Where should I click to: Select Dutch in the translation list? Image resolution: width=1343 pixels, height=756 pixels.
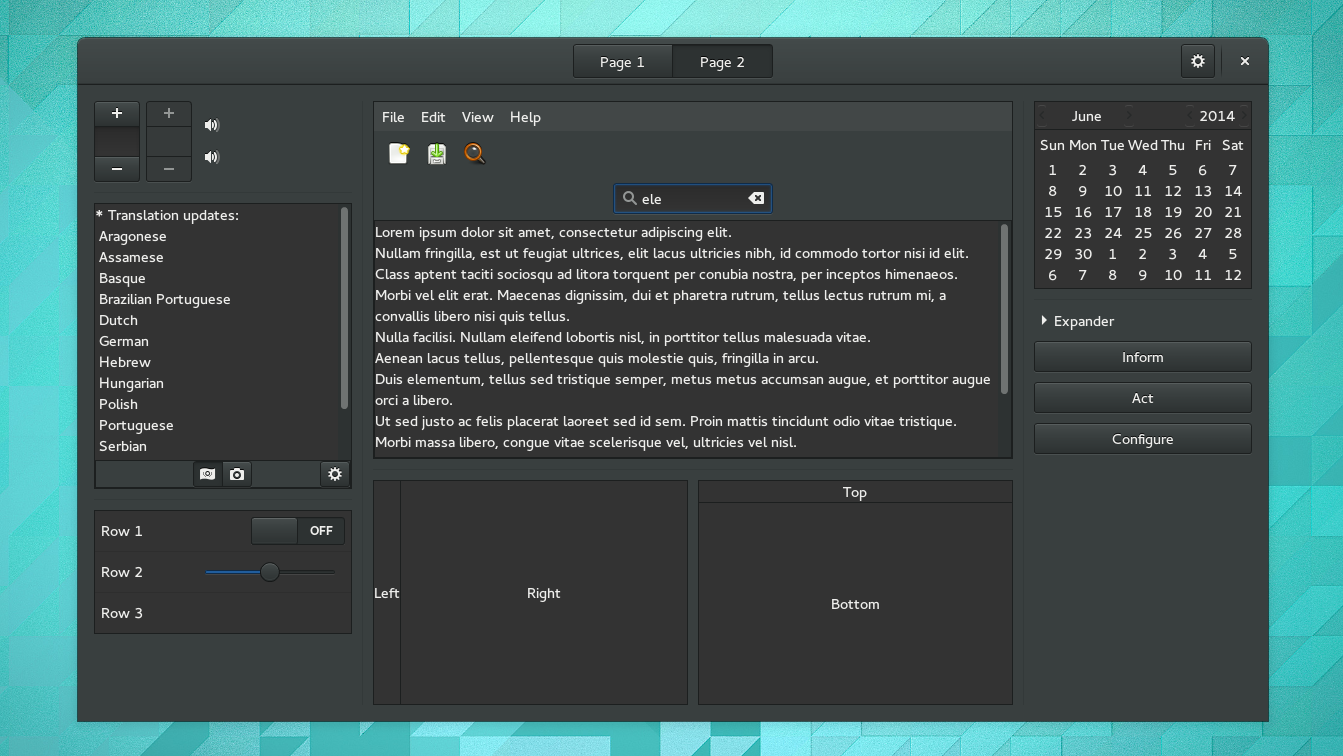(118, 320)
